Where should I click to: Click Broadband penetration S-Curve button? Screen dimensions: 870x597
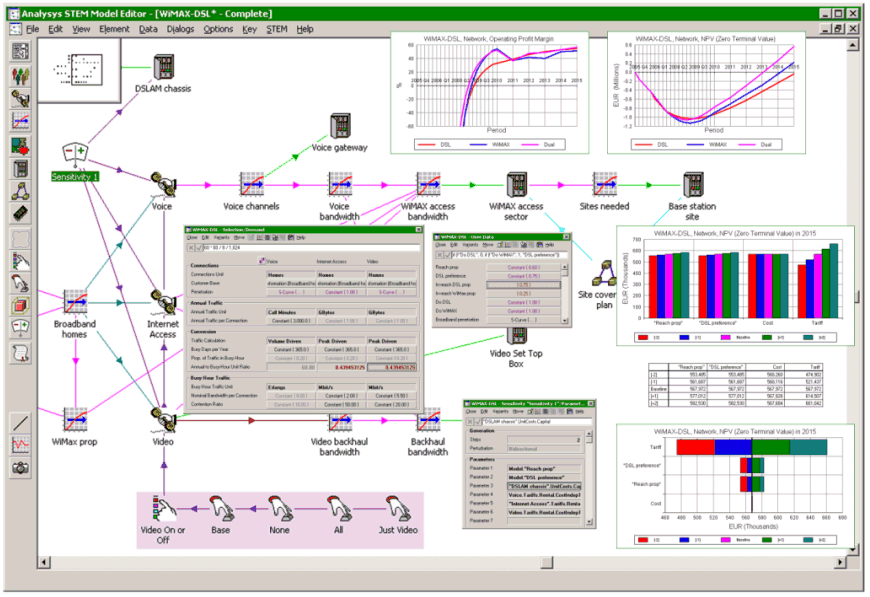tap(523, 320)
